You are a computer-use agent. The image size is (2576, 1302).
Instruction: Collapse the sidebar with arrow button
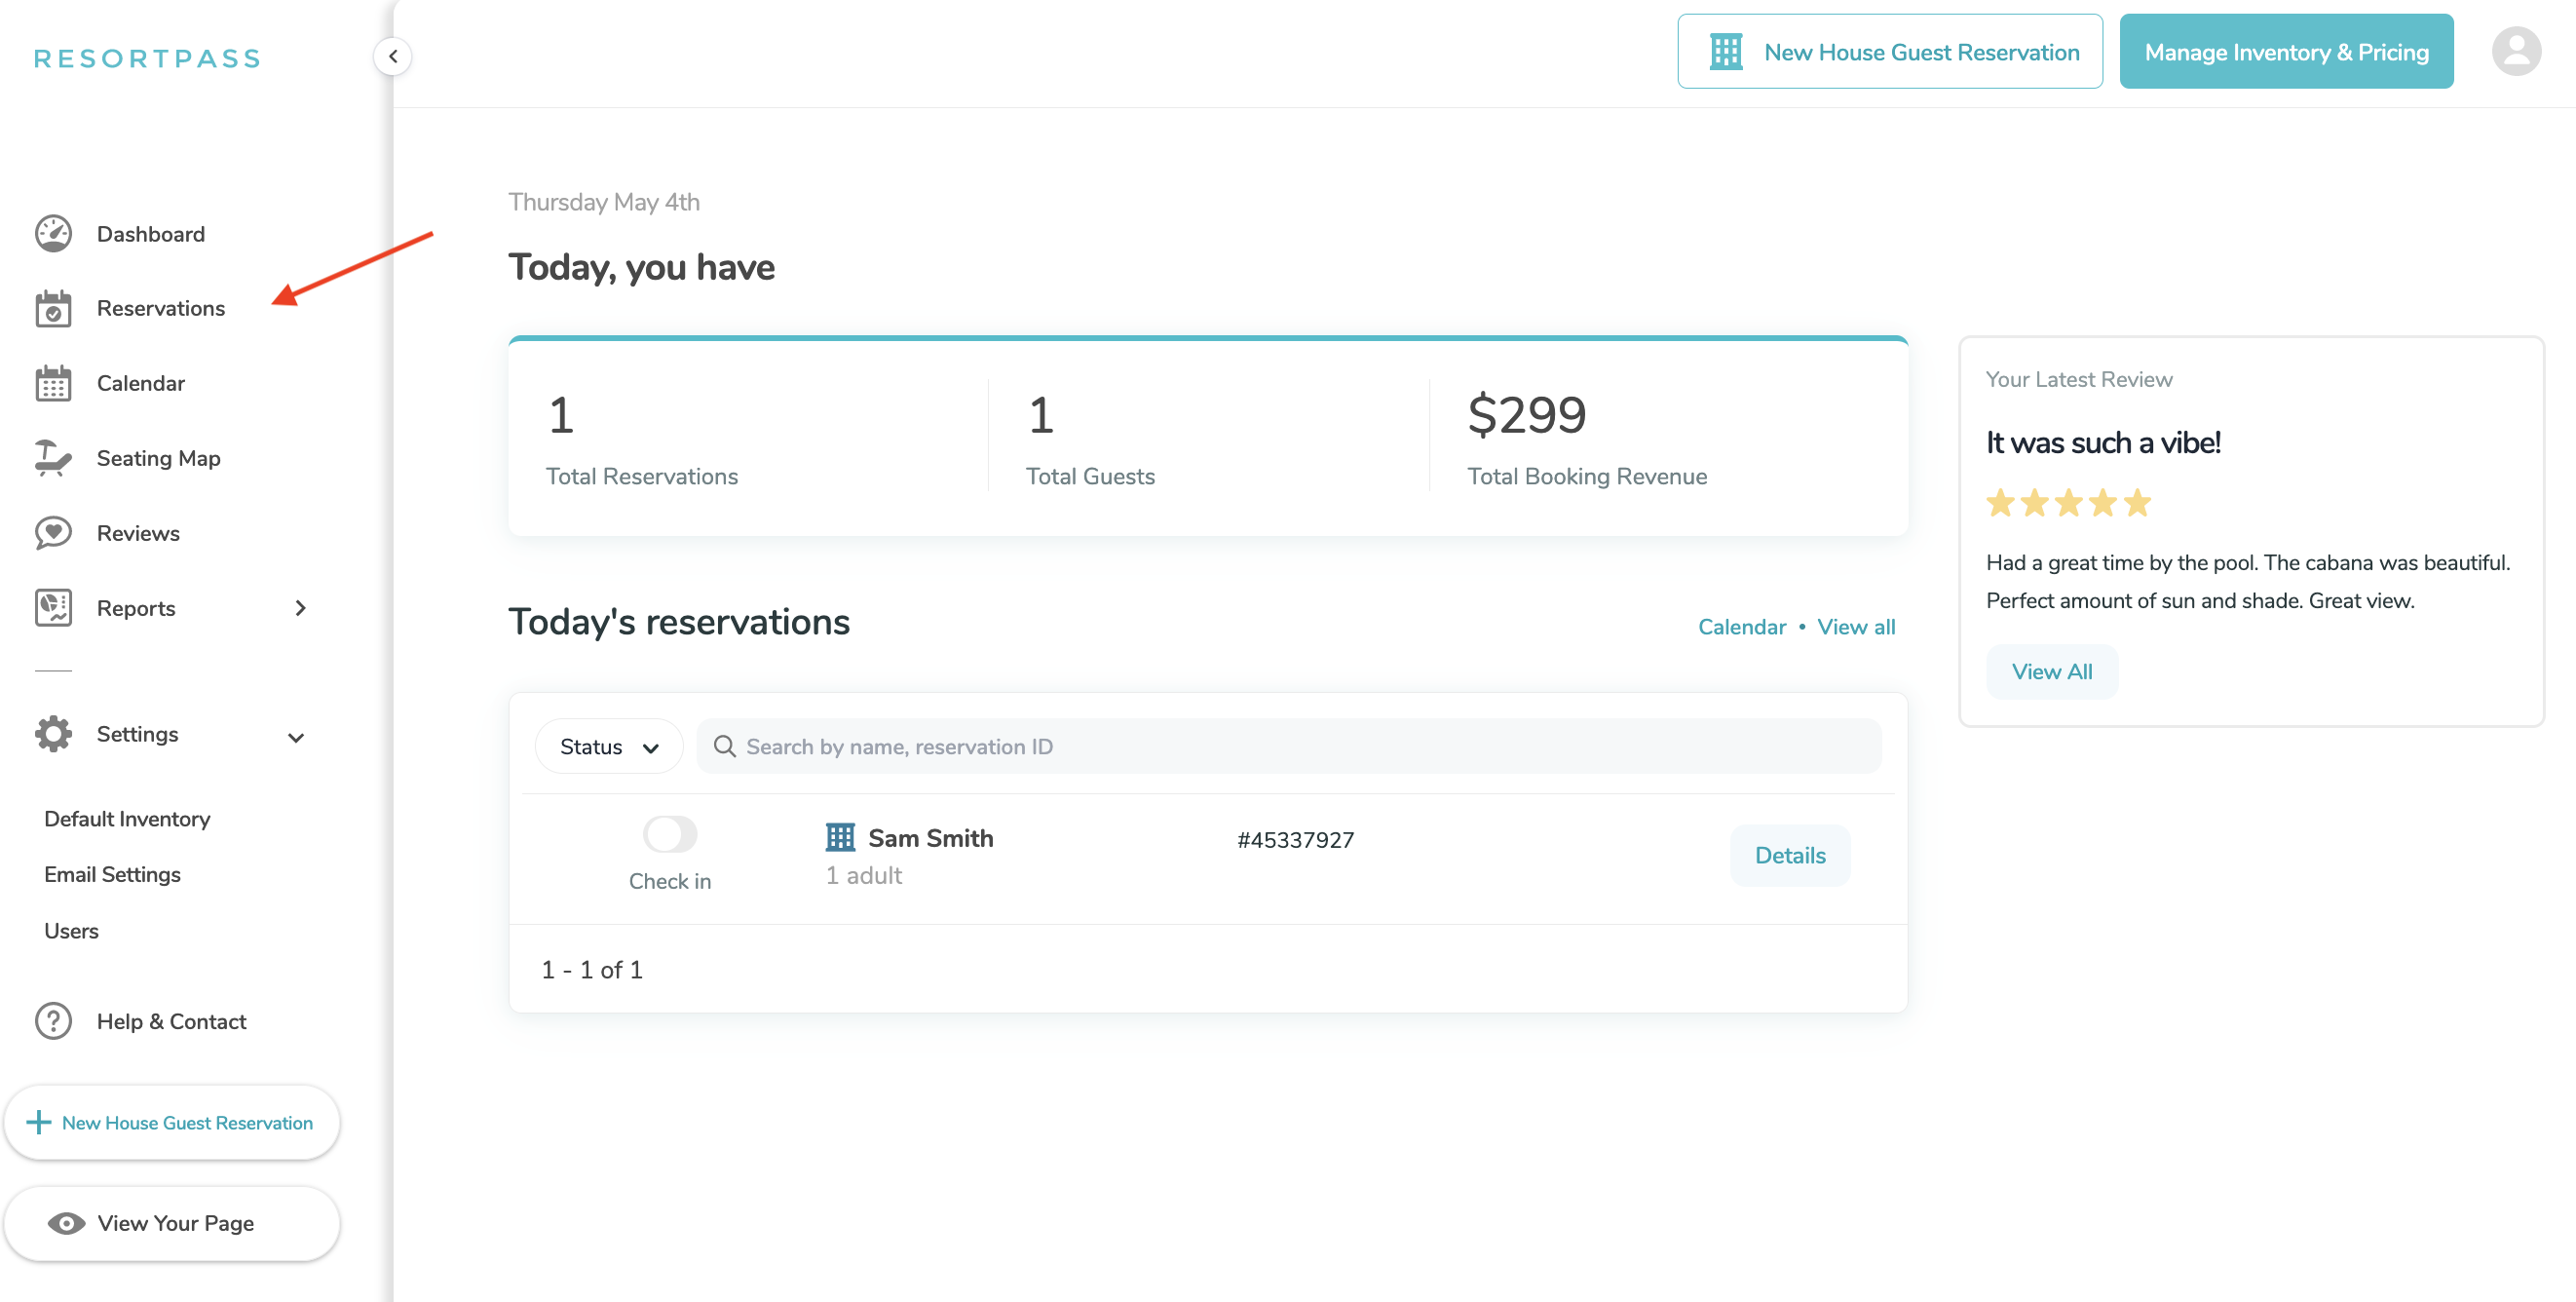coord(393,57)
